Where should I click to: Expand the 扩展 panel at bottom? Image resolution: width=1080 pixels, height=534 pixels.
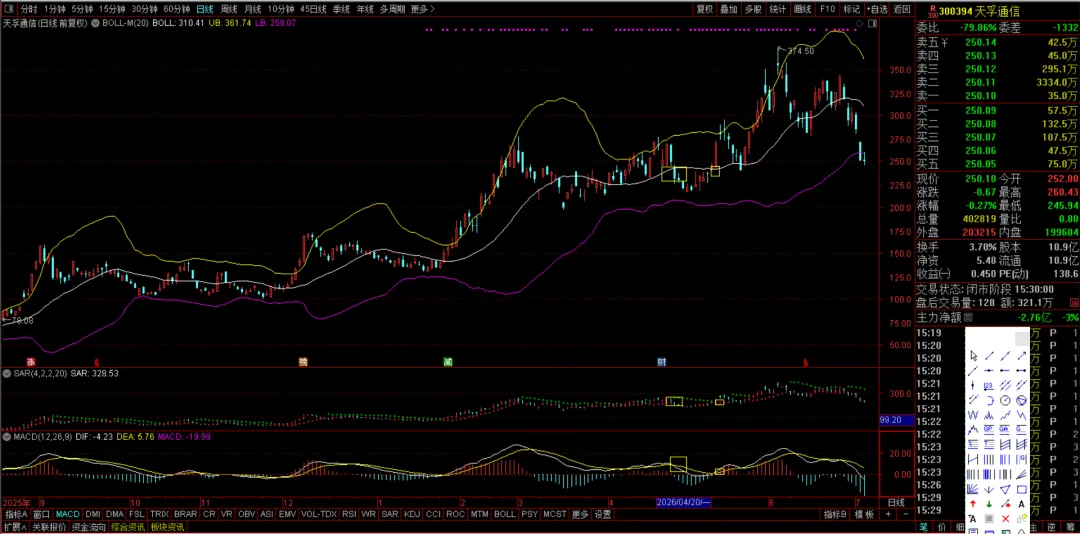(14, 527)
